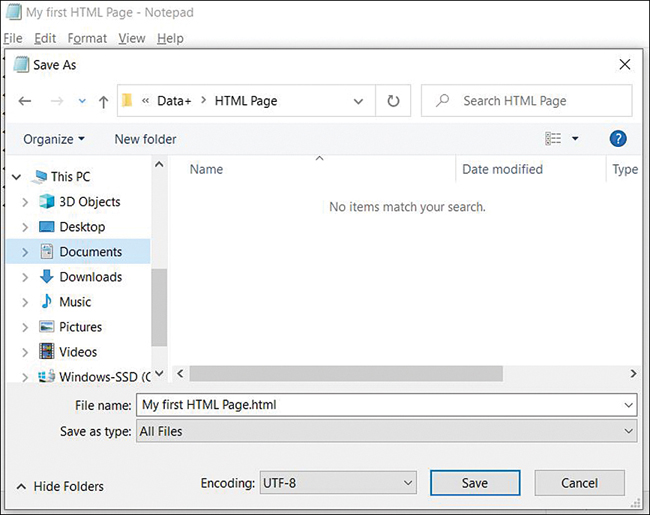This screenshot has height=515, width=650.
Task: Click the Notepad icon in Save As title
Action: (x=21, y=64)
